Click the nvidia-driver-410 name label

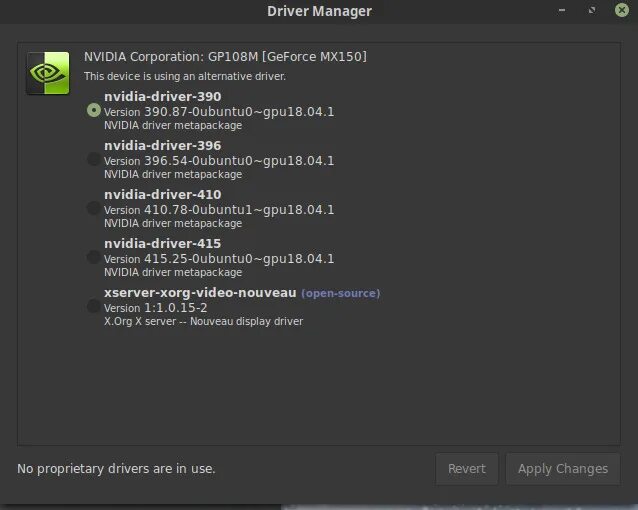163,195
